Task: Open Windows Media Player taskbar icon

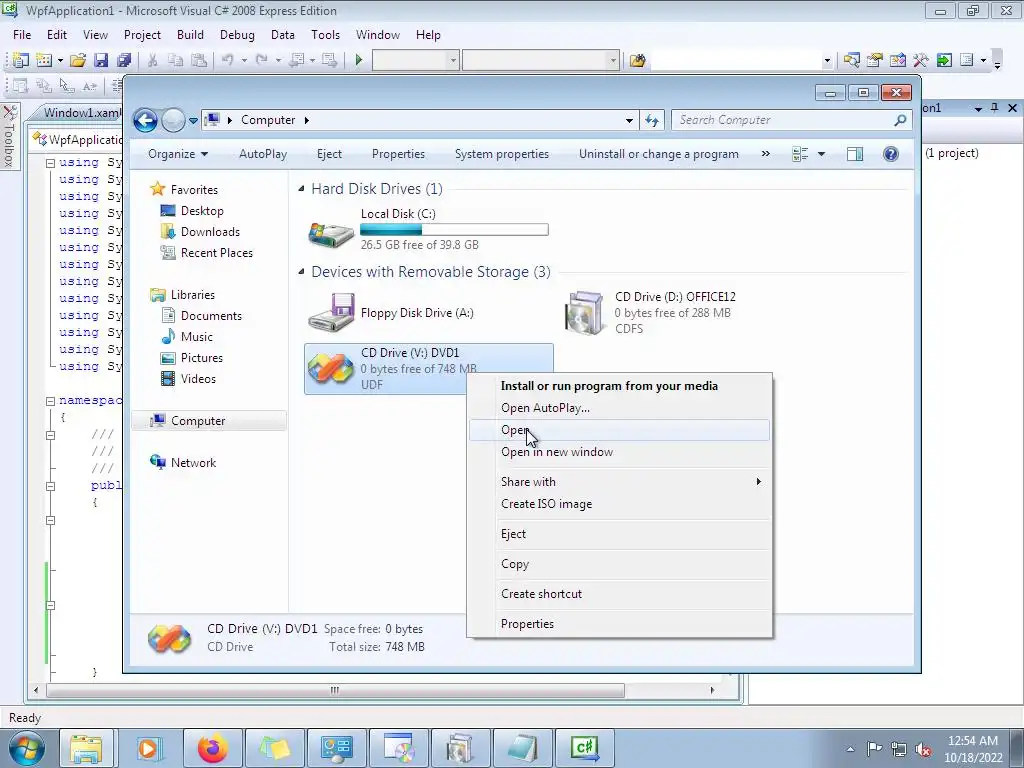Action: [148, 748]
